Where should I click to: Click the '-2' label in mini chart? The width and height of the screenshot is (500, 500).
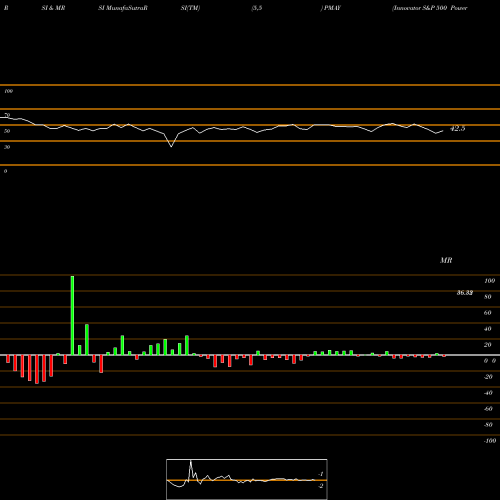(x=321, y=486)
